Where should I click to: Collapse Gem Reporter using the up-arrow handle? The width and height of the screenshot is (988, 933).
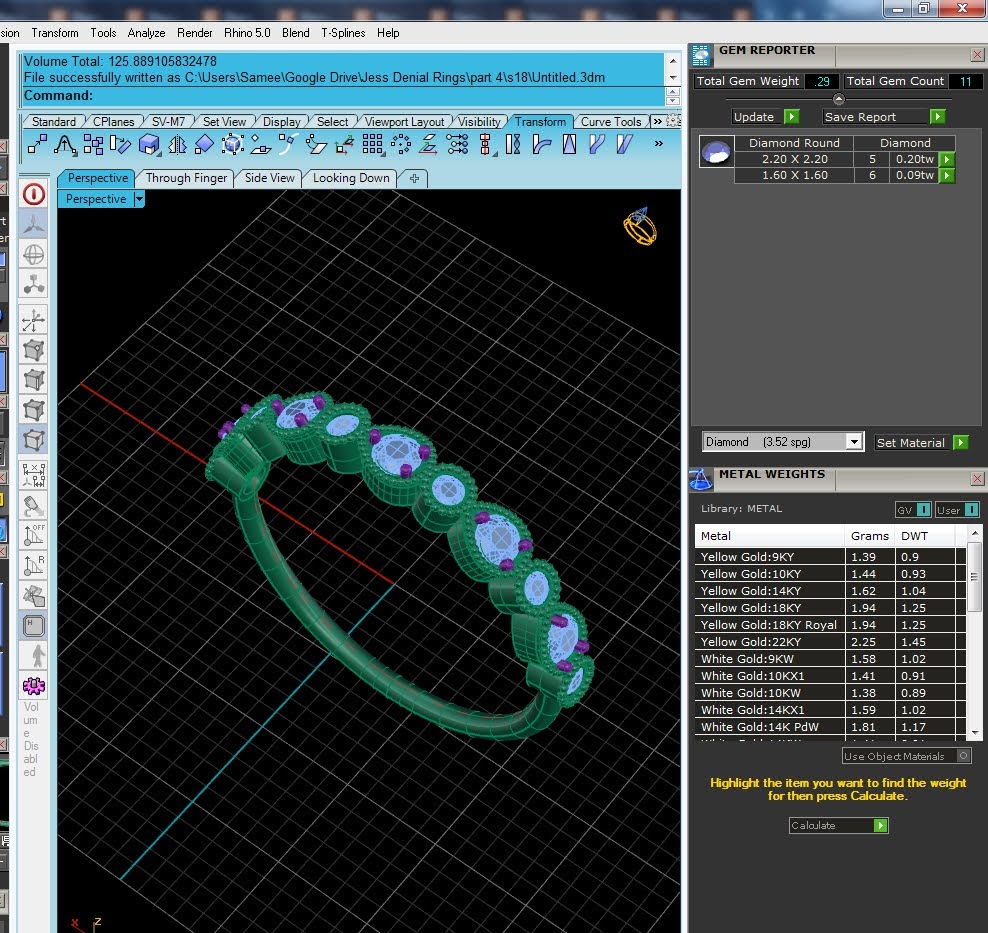click(838, 99)
